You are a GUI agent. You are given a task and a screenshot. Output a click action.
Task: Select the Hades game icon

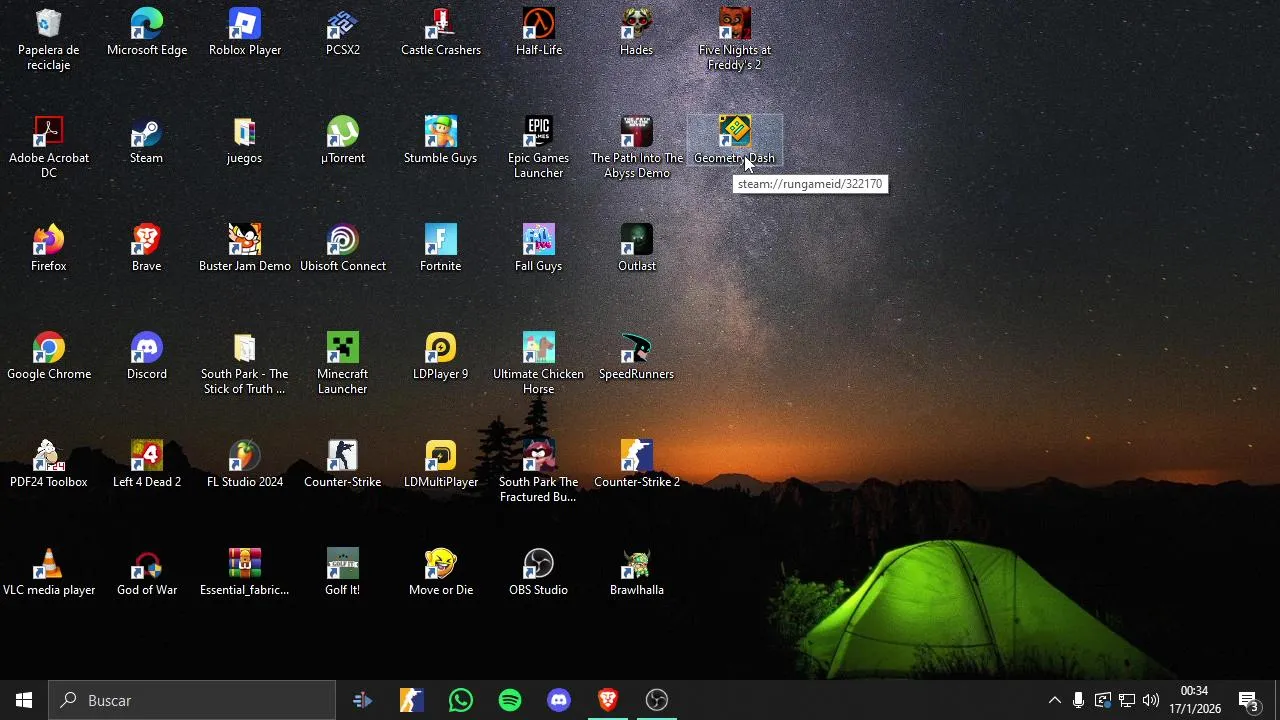636,33
